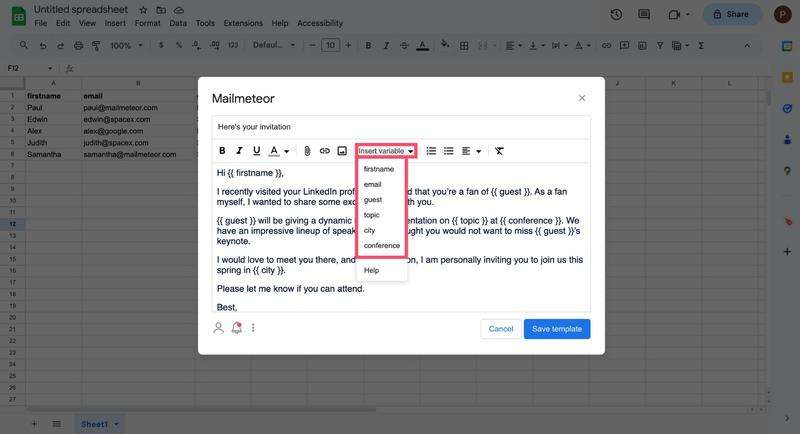Click Cancel in Mailmeteor dialog
The height and width of the screenshot is (434, 800).
coord(501,329)
